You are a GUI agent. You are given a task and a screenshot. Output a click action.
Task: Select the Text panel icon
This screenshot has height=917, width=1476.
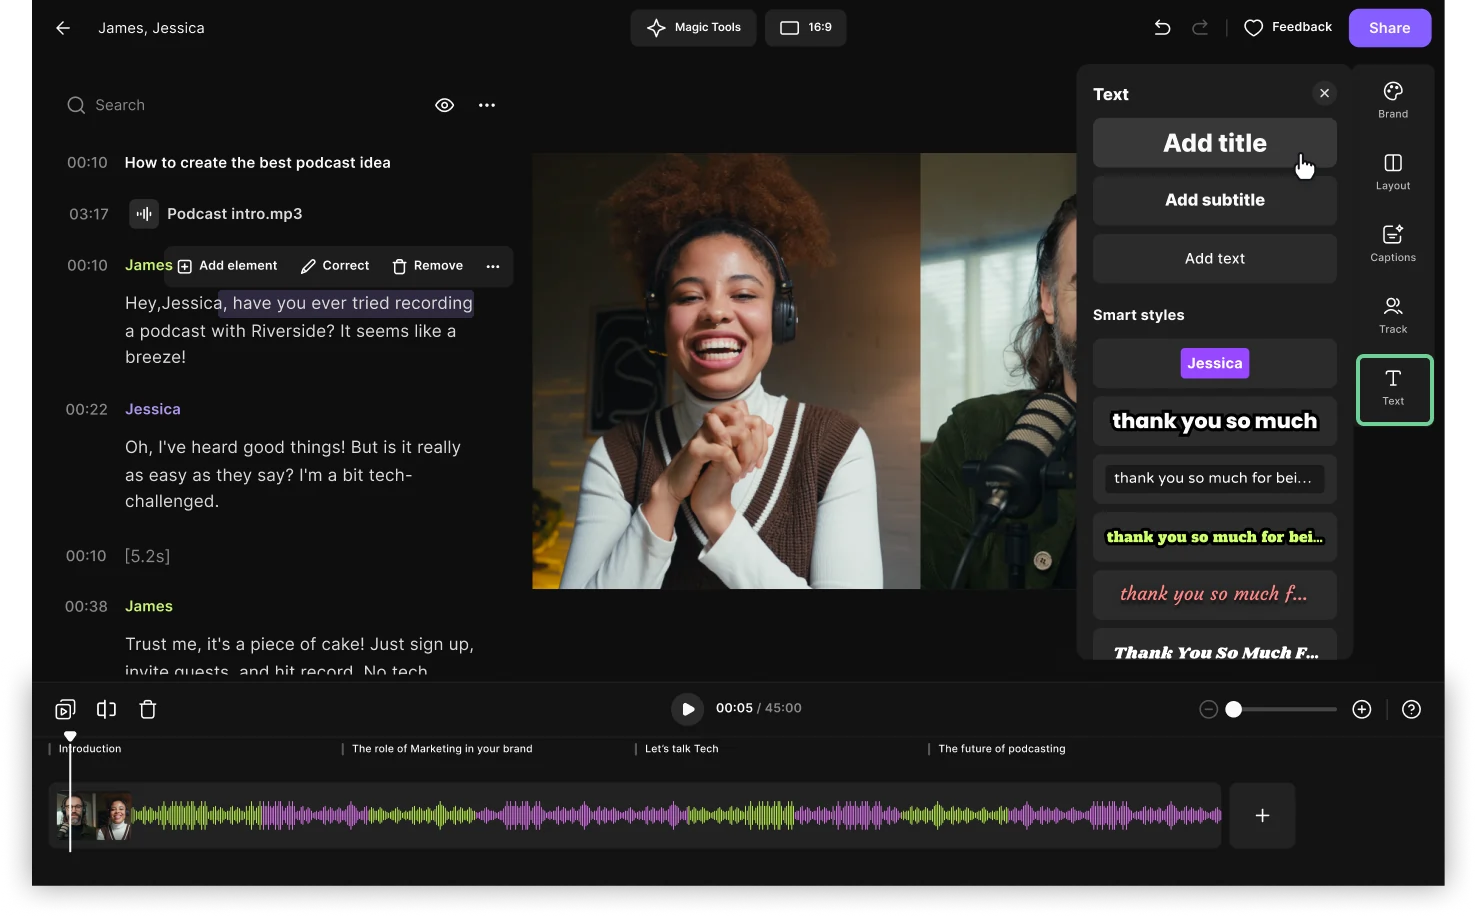coord(1393,389)
